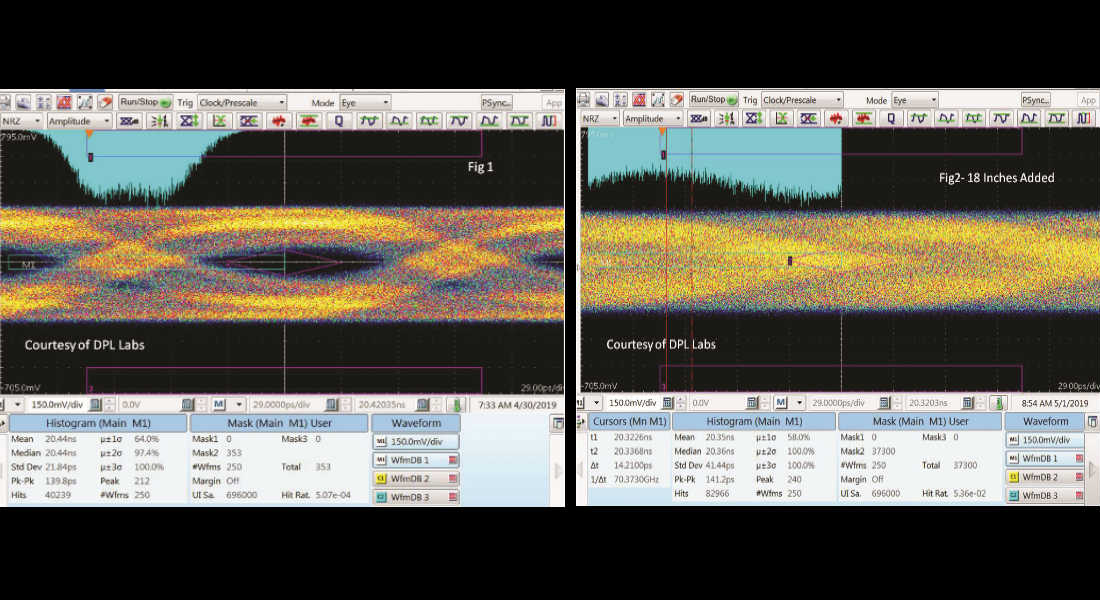Click the red and green noise icon in Fig 1
This screenshot has width=1100, height=600.
click(x=309, y=121)
